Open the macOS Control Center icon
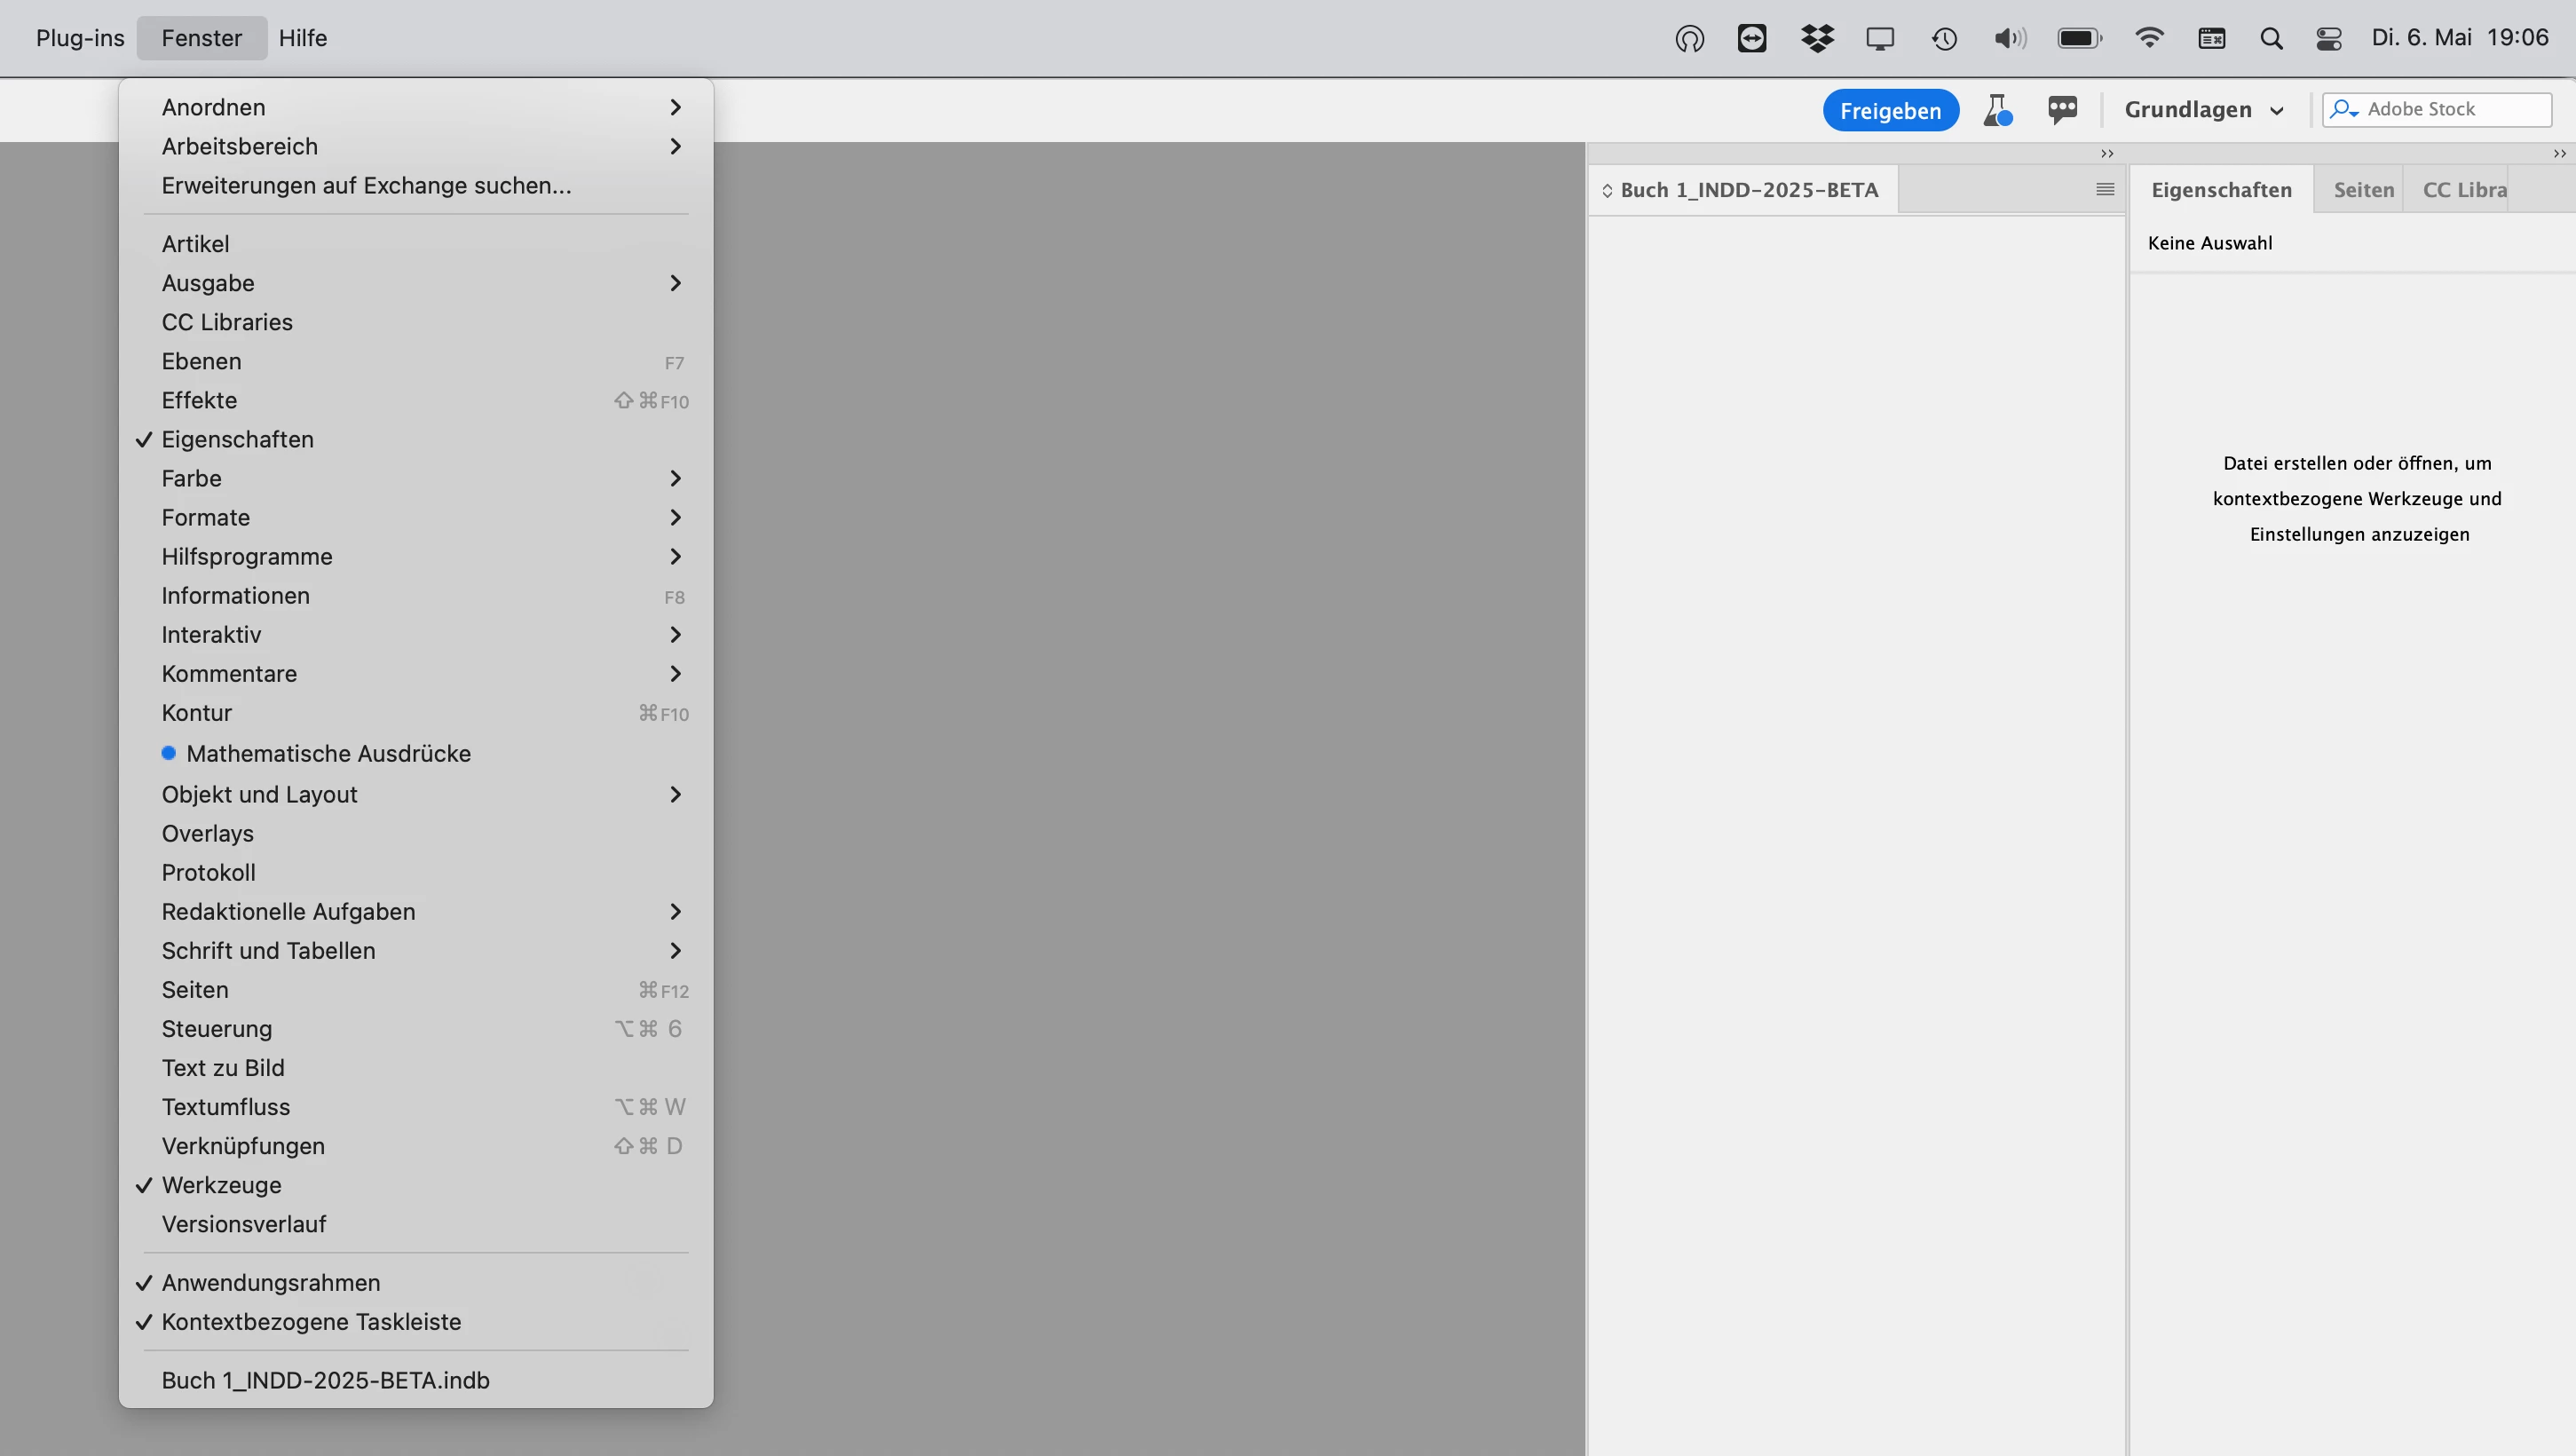Viewport: 2576px width, 1456px height. tap(2329, 38)
